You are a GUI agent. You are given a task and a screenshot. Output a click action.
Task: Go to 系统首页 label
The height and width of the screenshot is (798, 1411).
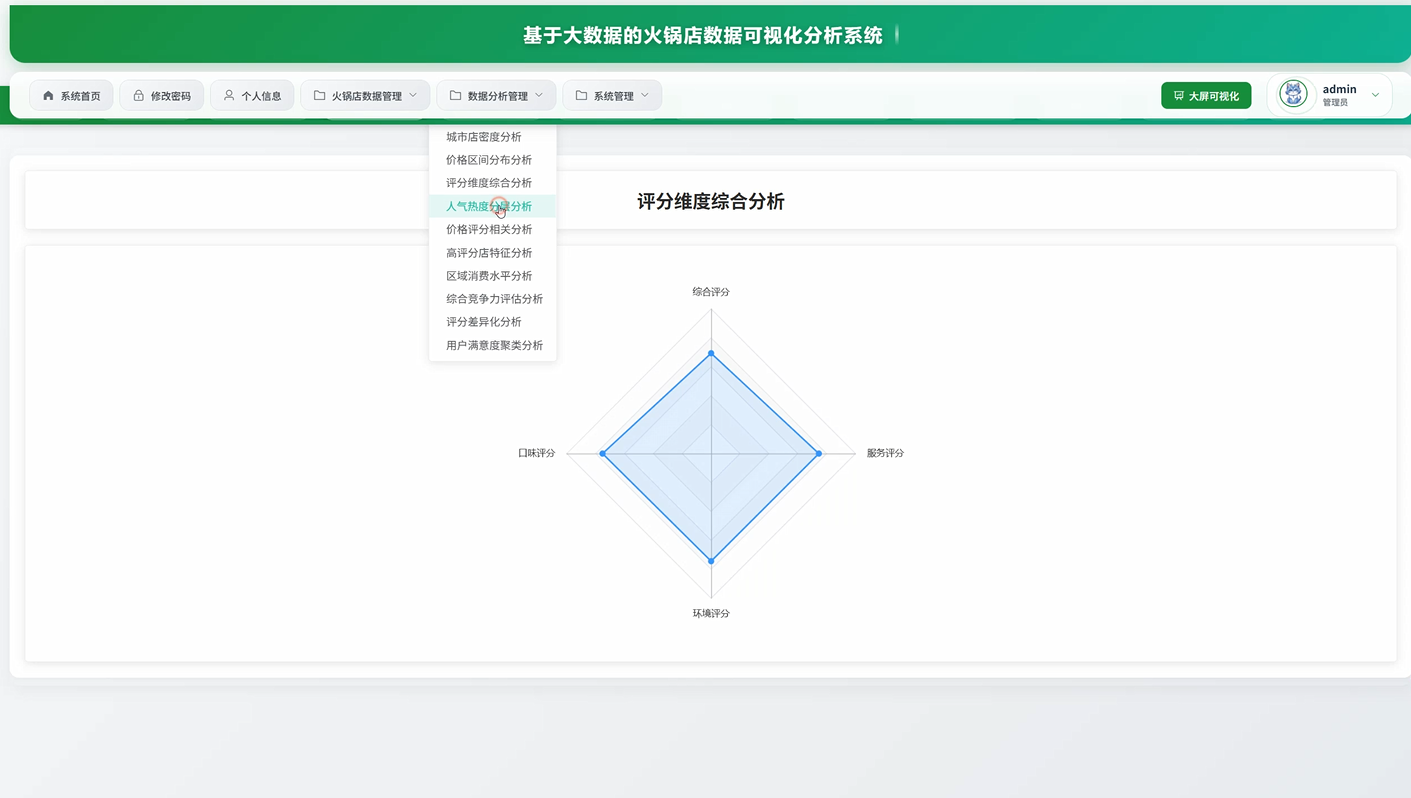click(x=80, y=96)
